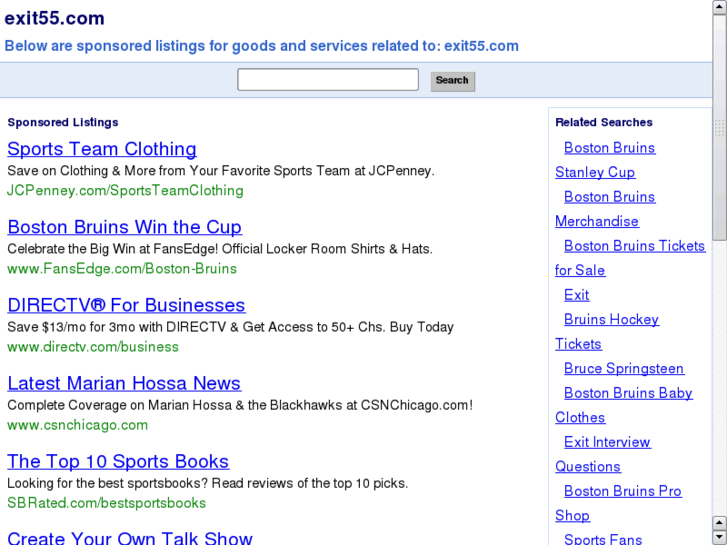Viewport: 727px width, 545px height.
Task: Select Boston Bruins Baby Clothes related search
Action: 628,393
